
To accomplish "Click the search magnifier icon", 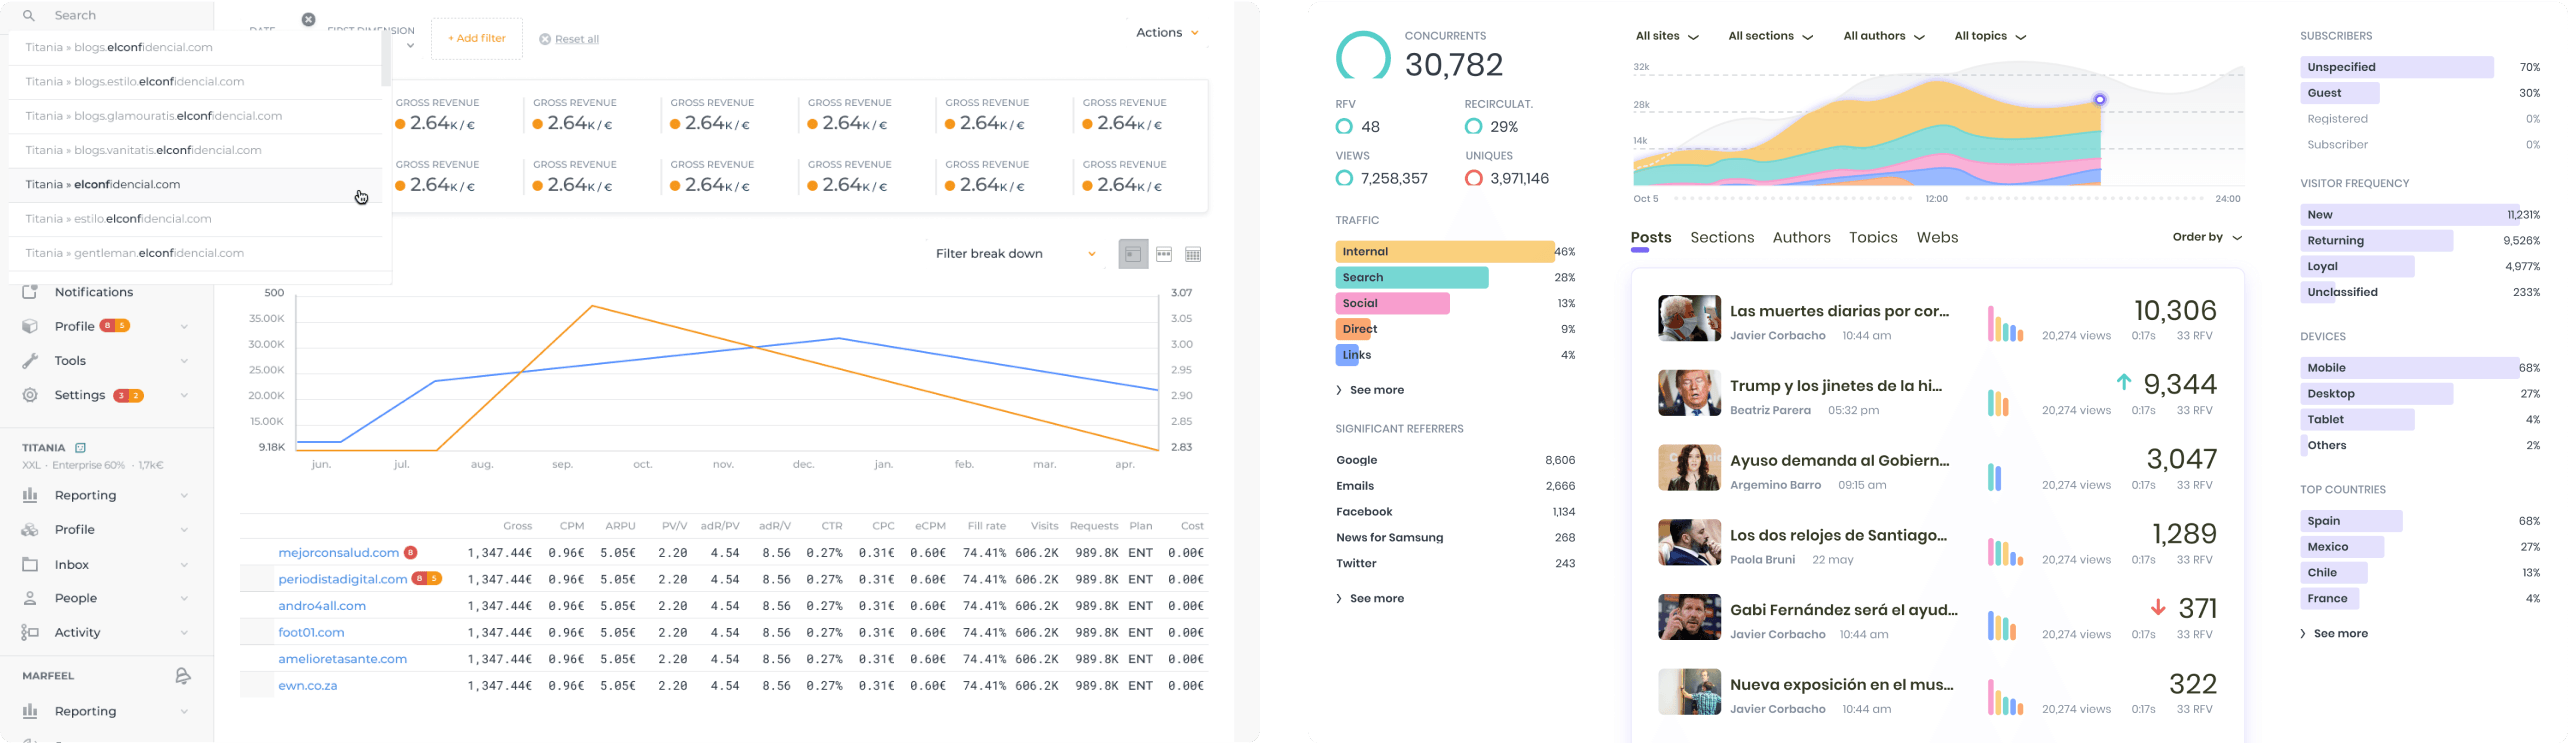I will pyautogui.click(x=29, y=16).
